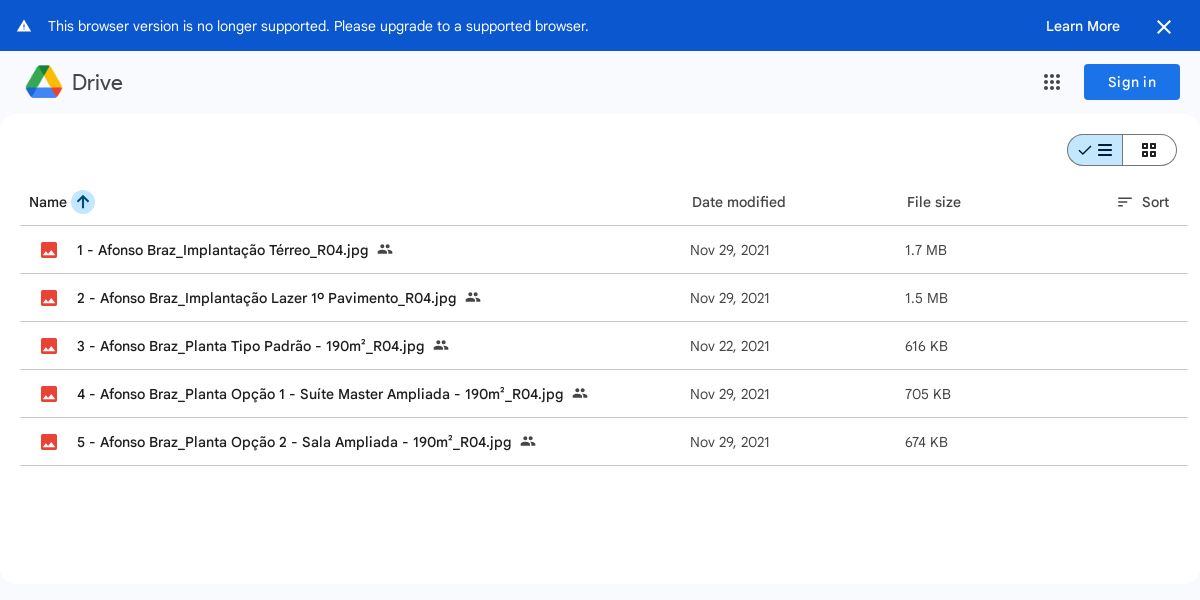Screen dimensions: 1200x600
Task: Switch to grid layout view
Action: (x=1149, y=150)
